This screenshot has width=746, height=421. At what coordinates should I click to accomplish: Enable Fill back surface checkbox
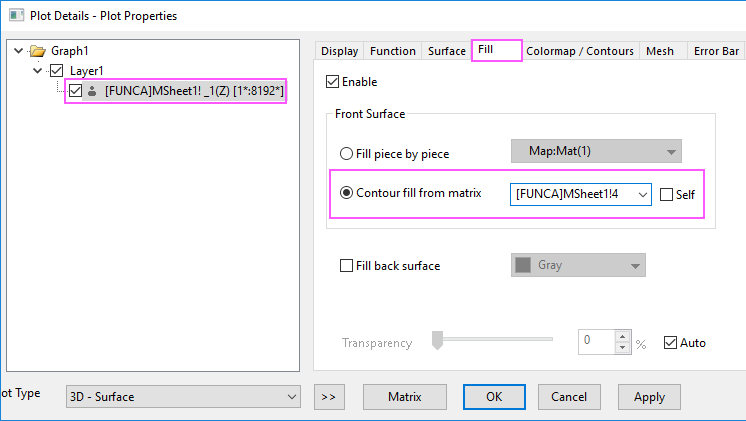(x=346, y=265)
